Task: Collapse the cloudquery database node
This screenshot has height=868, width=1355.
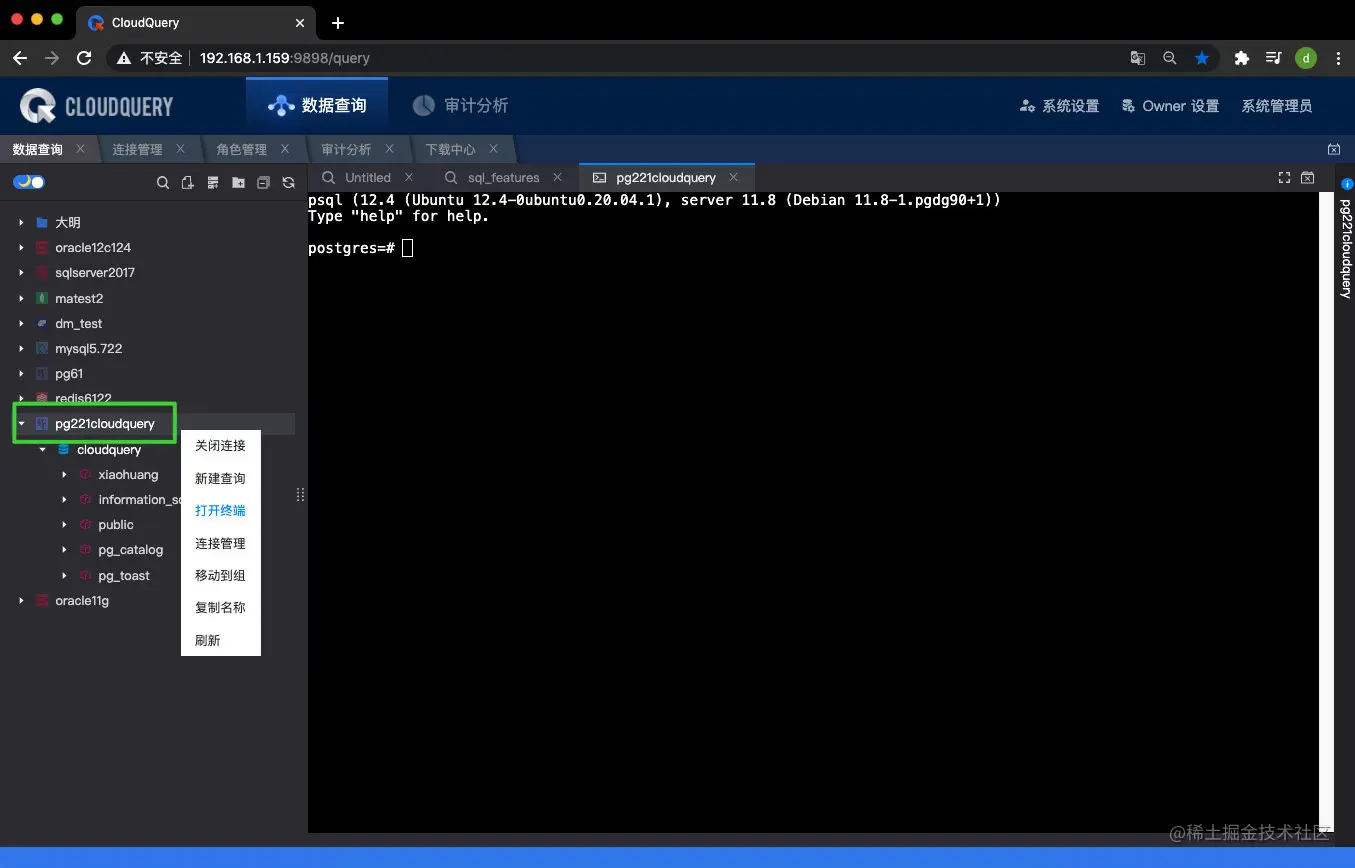Action: (x=43, y=449)
